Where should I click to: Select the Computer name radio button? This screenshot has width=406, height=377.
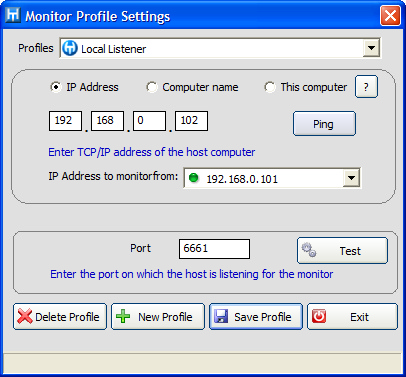(152, 87)
